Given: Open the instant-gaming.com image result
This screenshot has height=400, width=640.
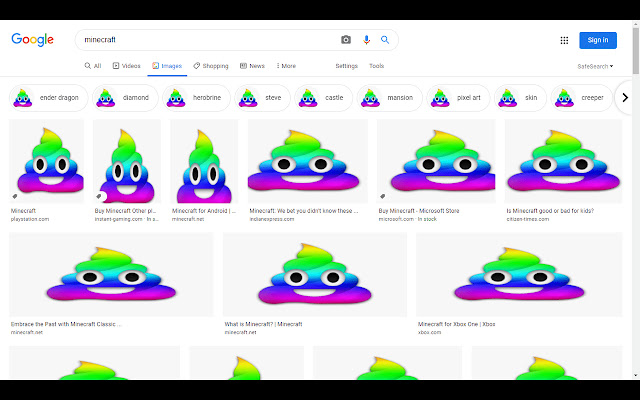Looking at the screenshot, I should coord(127,161).
